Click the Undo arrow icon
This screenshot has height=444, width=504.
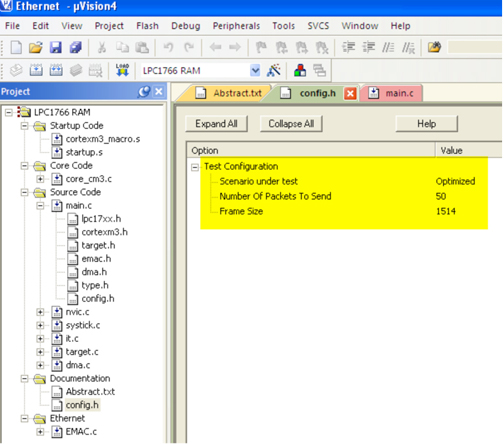tap(169, 47)
